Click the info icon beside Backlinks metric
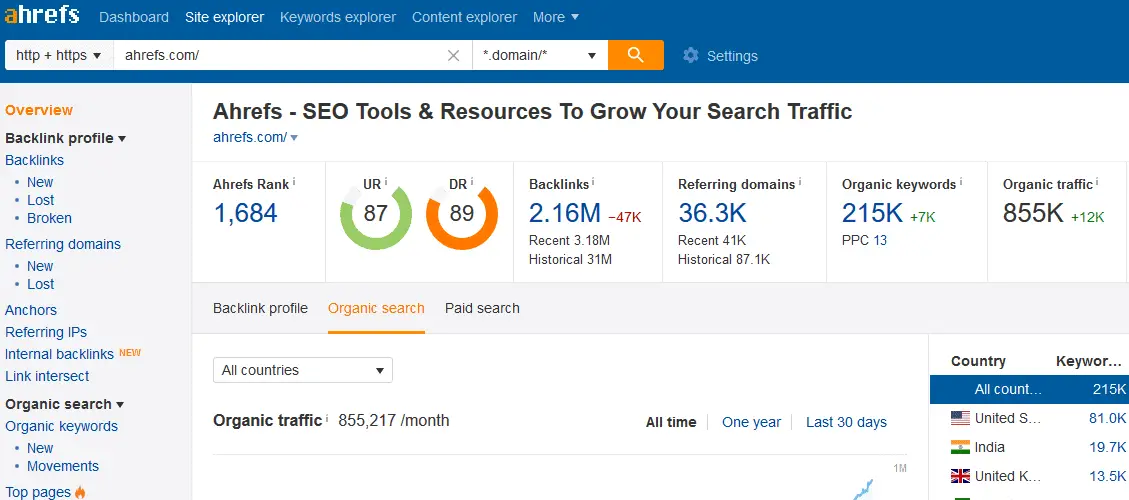The height and width of the screenshot is (500, 1129). pos(594,182)
